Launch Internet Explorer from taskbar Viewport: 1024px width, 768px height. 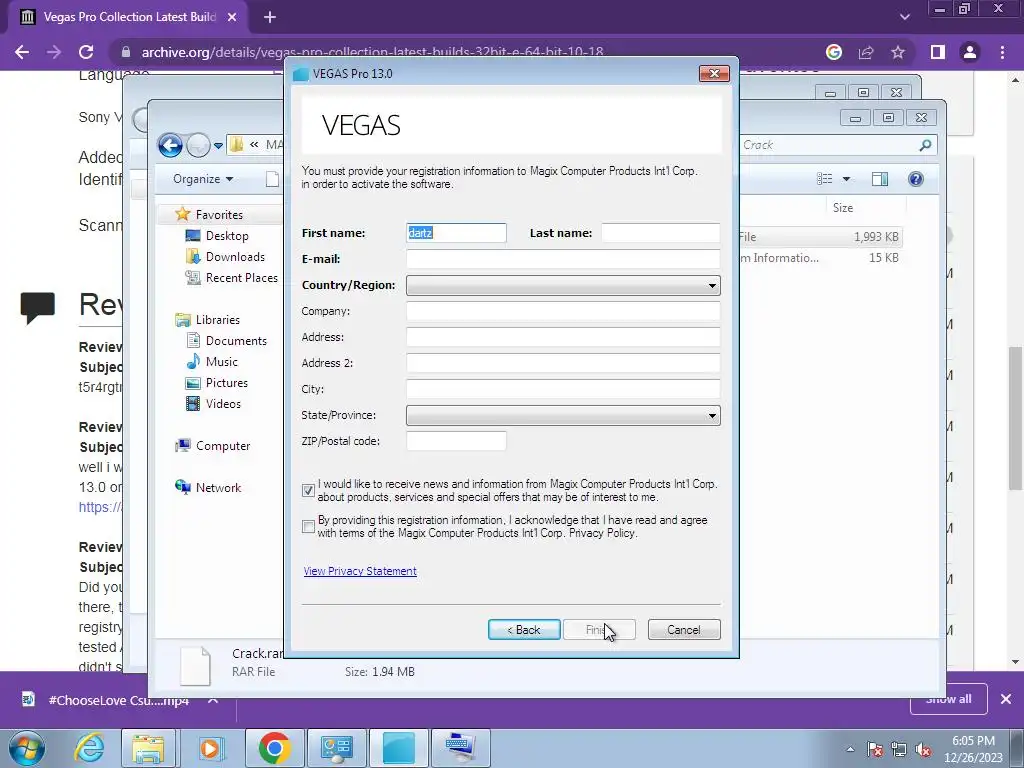point(89,748)
